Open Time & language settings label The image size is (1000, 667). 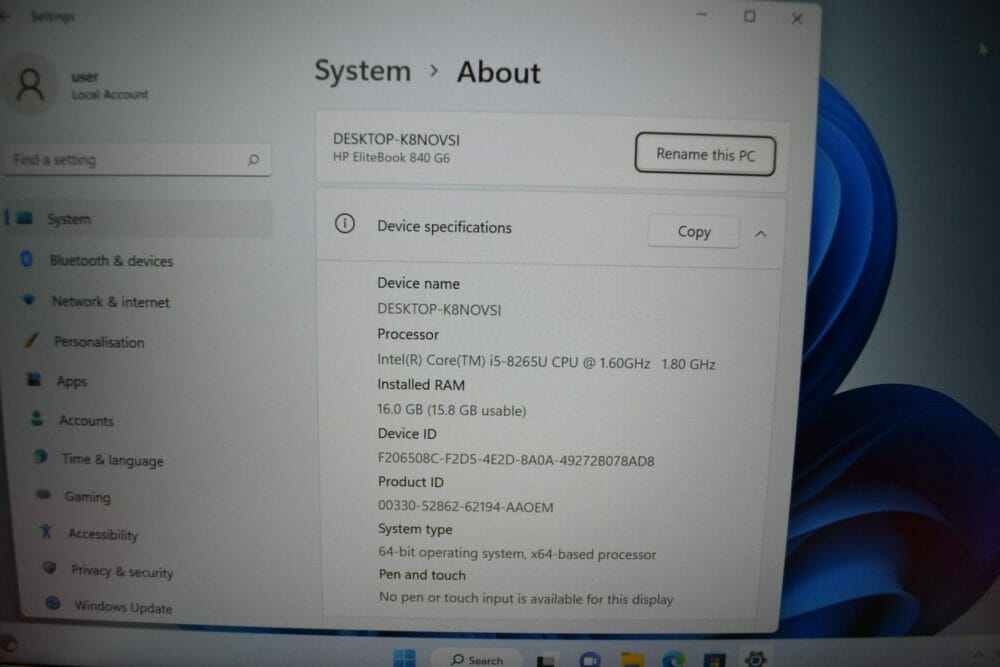tap(112, 460)
